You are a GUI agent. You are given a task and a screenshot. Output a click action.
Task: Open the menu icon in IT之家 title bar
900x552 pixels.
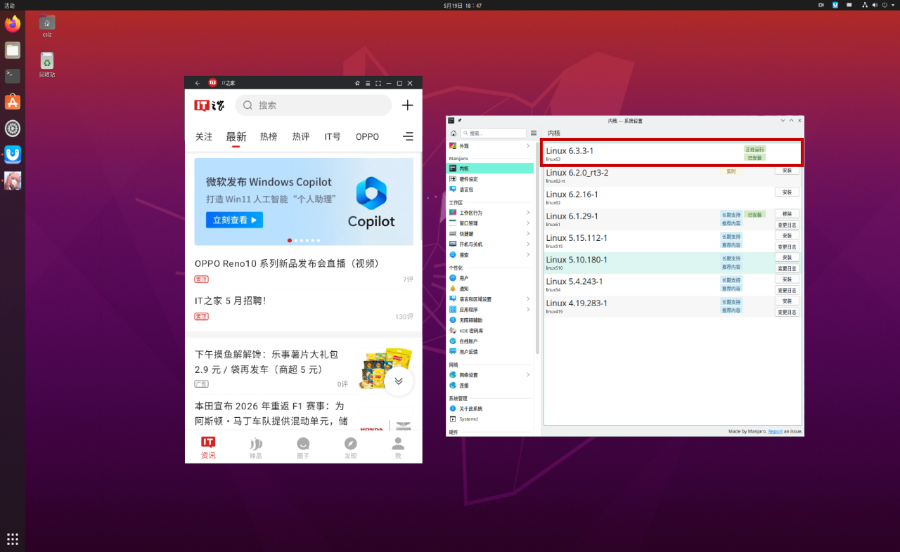368,83
